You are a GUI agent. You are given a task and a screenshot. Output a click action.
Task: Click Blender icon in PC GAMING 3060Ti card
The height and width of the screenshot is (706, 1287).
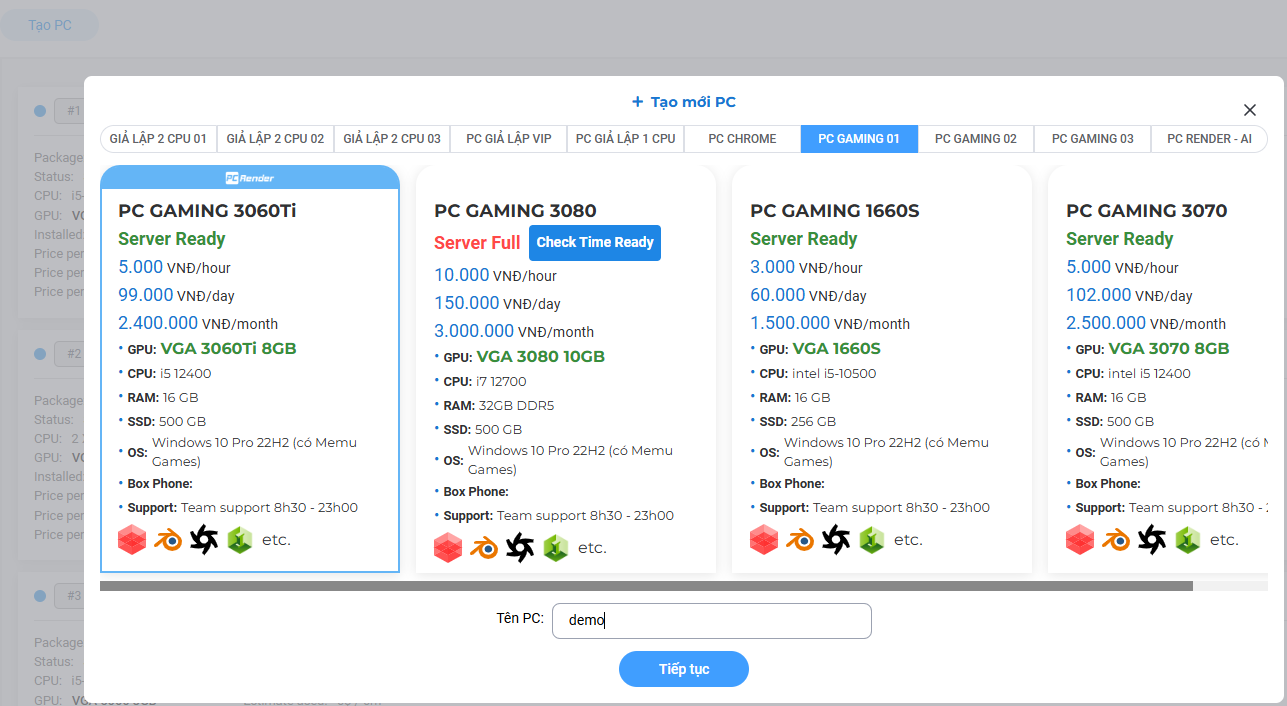click(x=169, y=540)
